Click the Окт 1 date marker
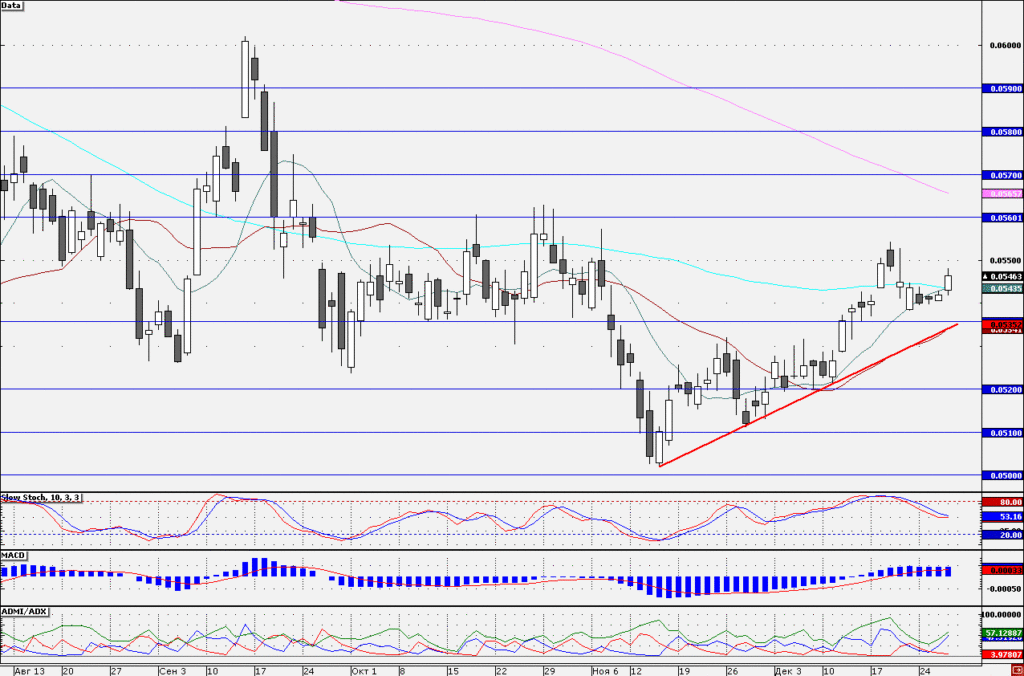Screen dimensions: 1024x676 [363, 671]
